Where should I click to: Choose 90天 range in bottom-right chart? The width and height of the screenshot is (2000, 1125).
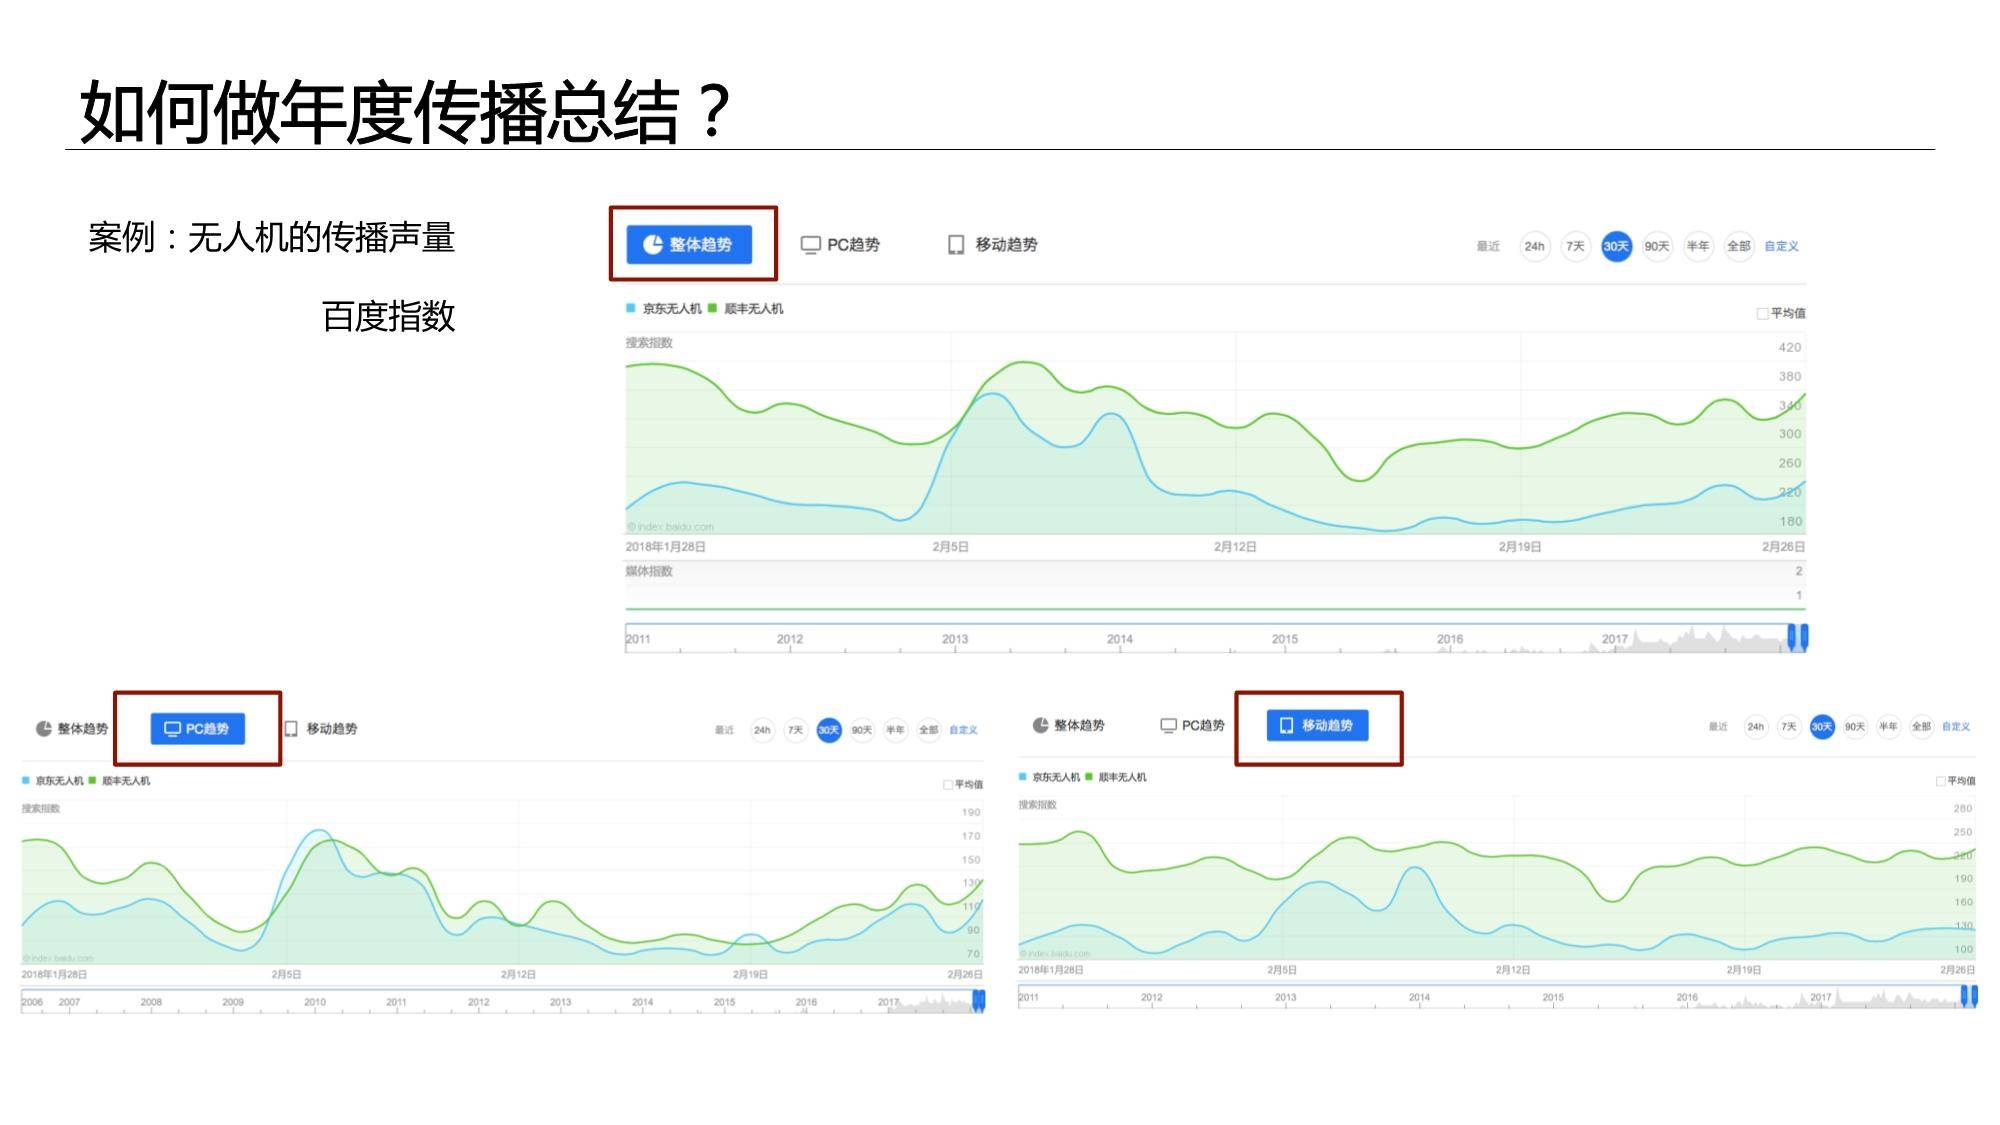coord(1855,727)
